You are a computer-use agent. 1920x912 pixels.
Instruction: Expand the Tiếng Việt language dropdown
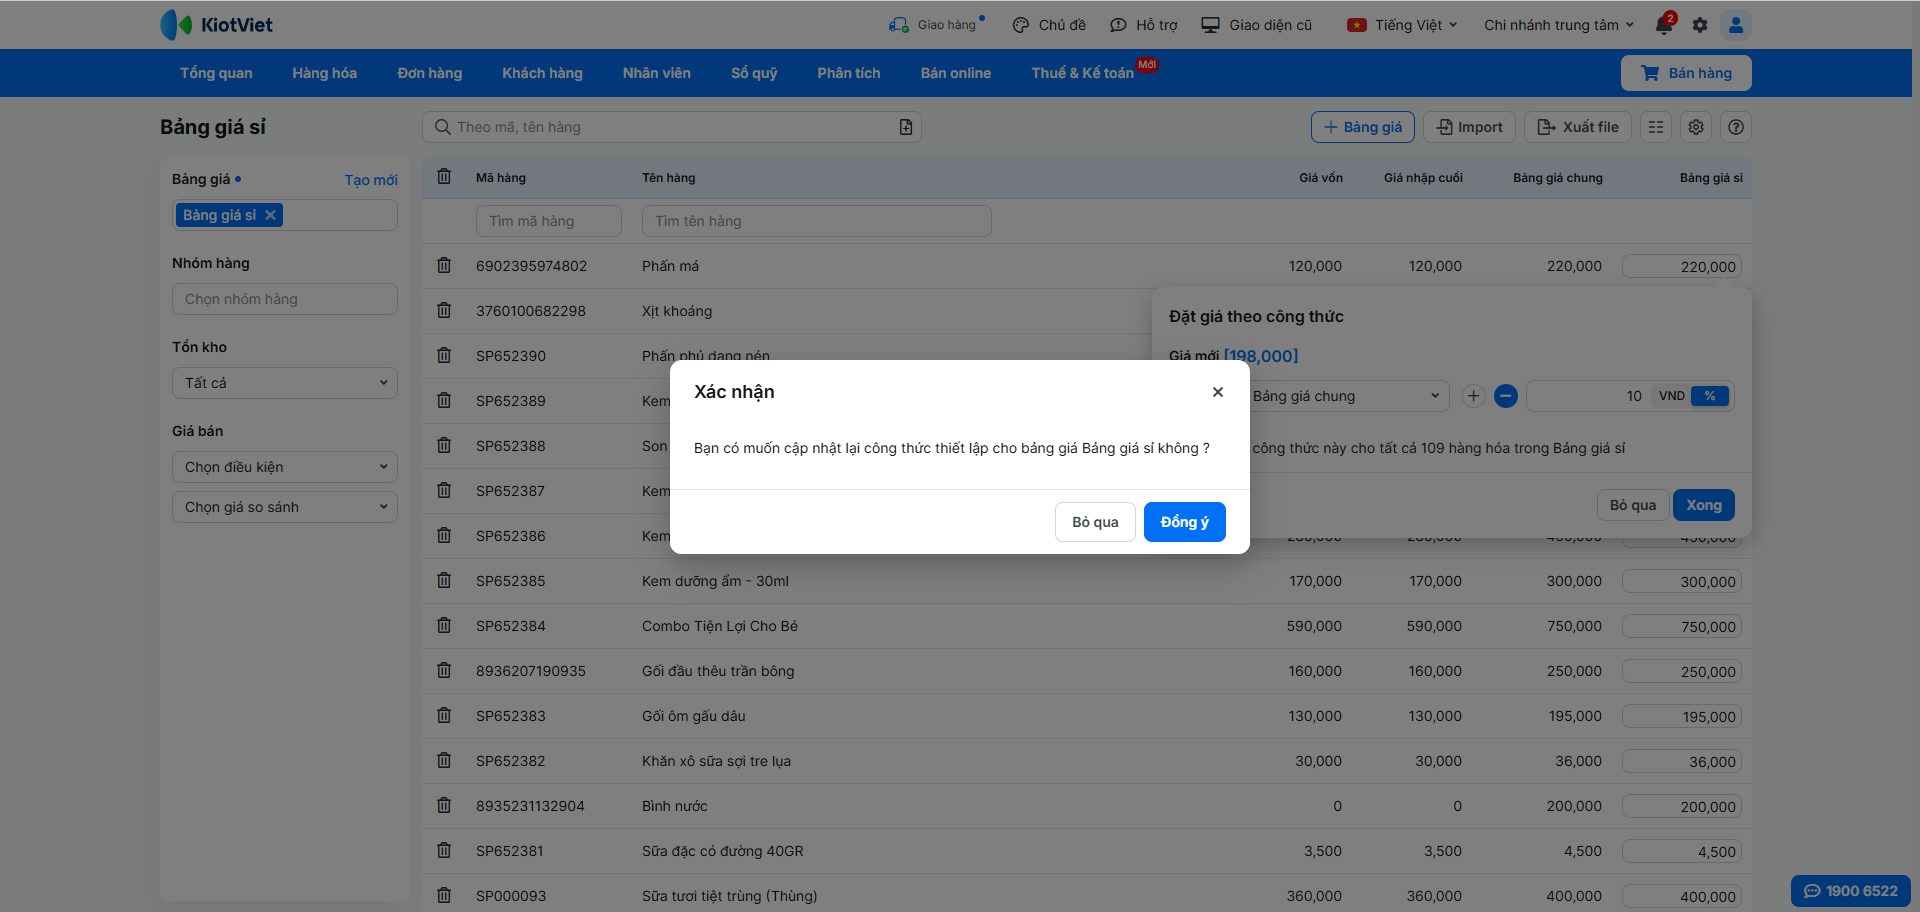(1403, 25)
